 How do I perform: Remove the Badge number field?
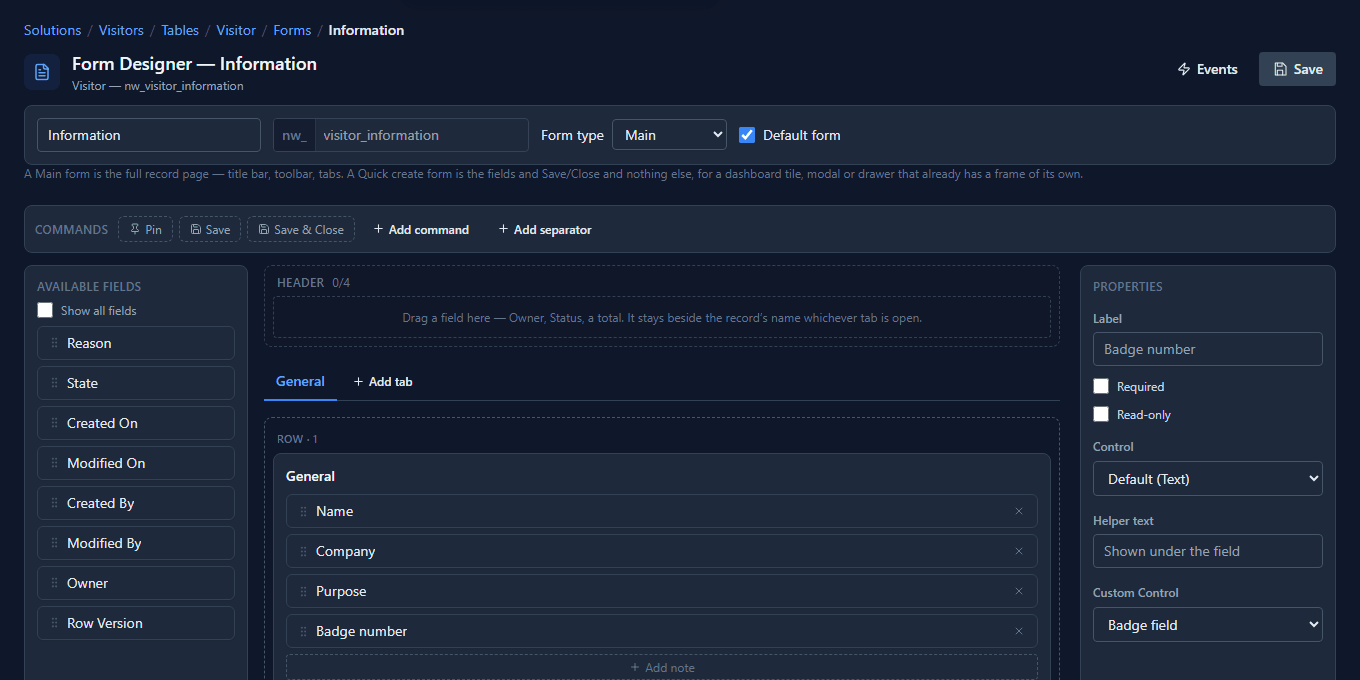(1019, 631)
